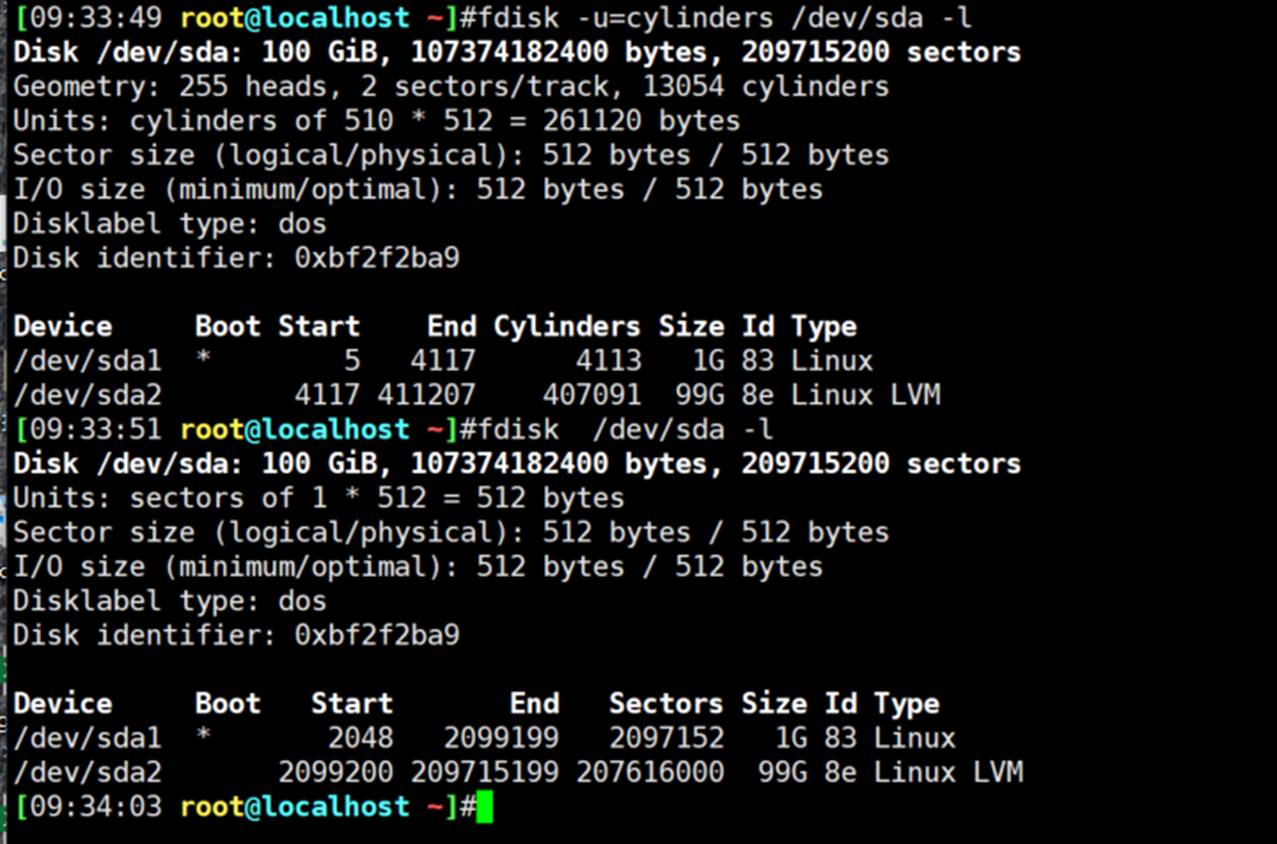Click the 'Cylinders' column header
The image size is (1277, 844).
tap(566, 327)
